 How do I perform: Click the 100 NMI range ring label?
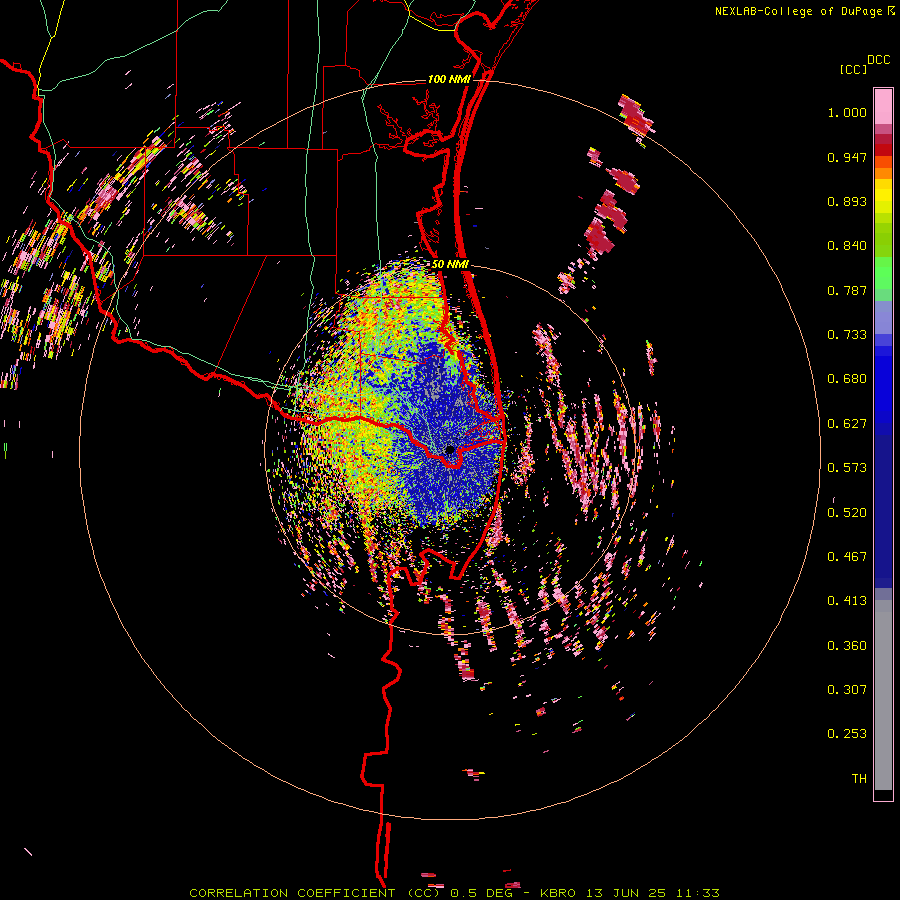[449, 79]
